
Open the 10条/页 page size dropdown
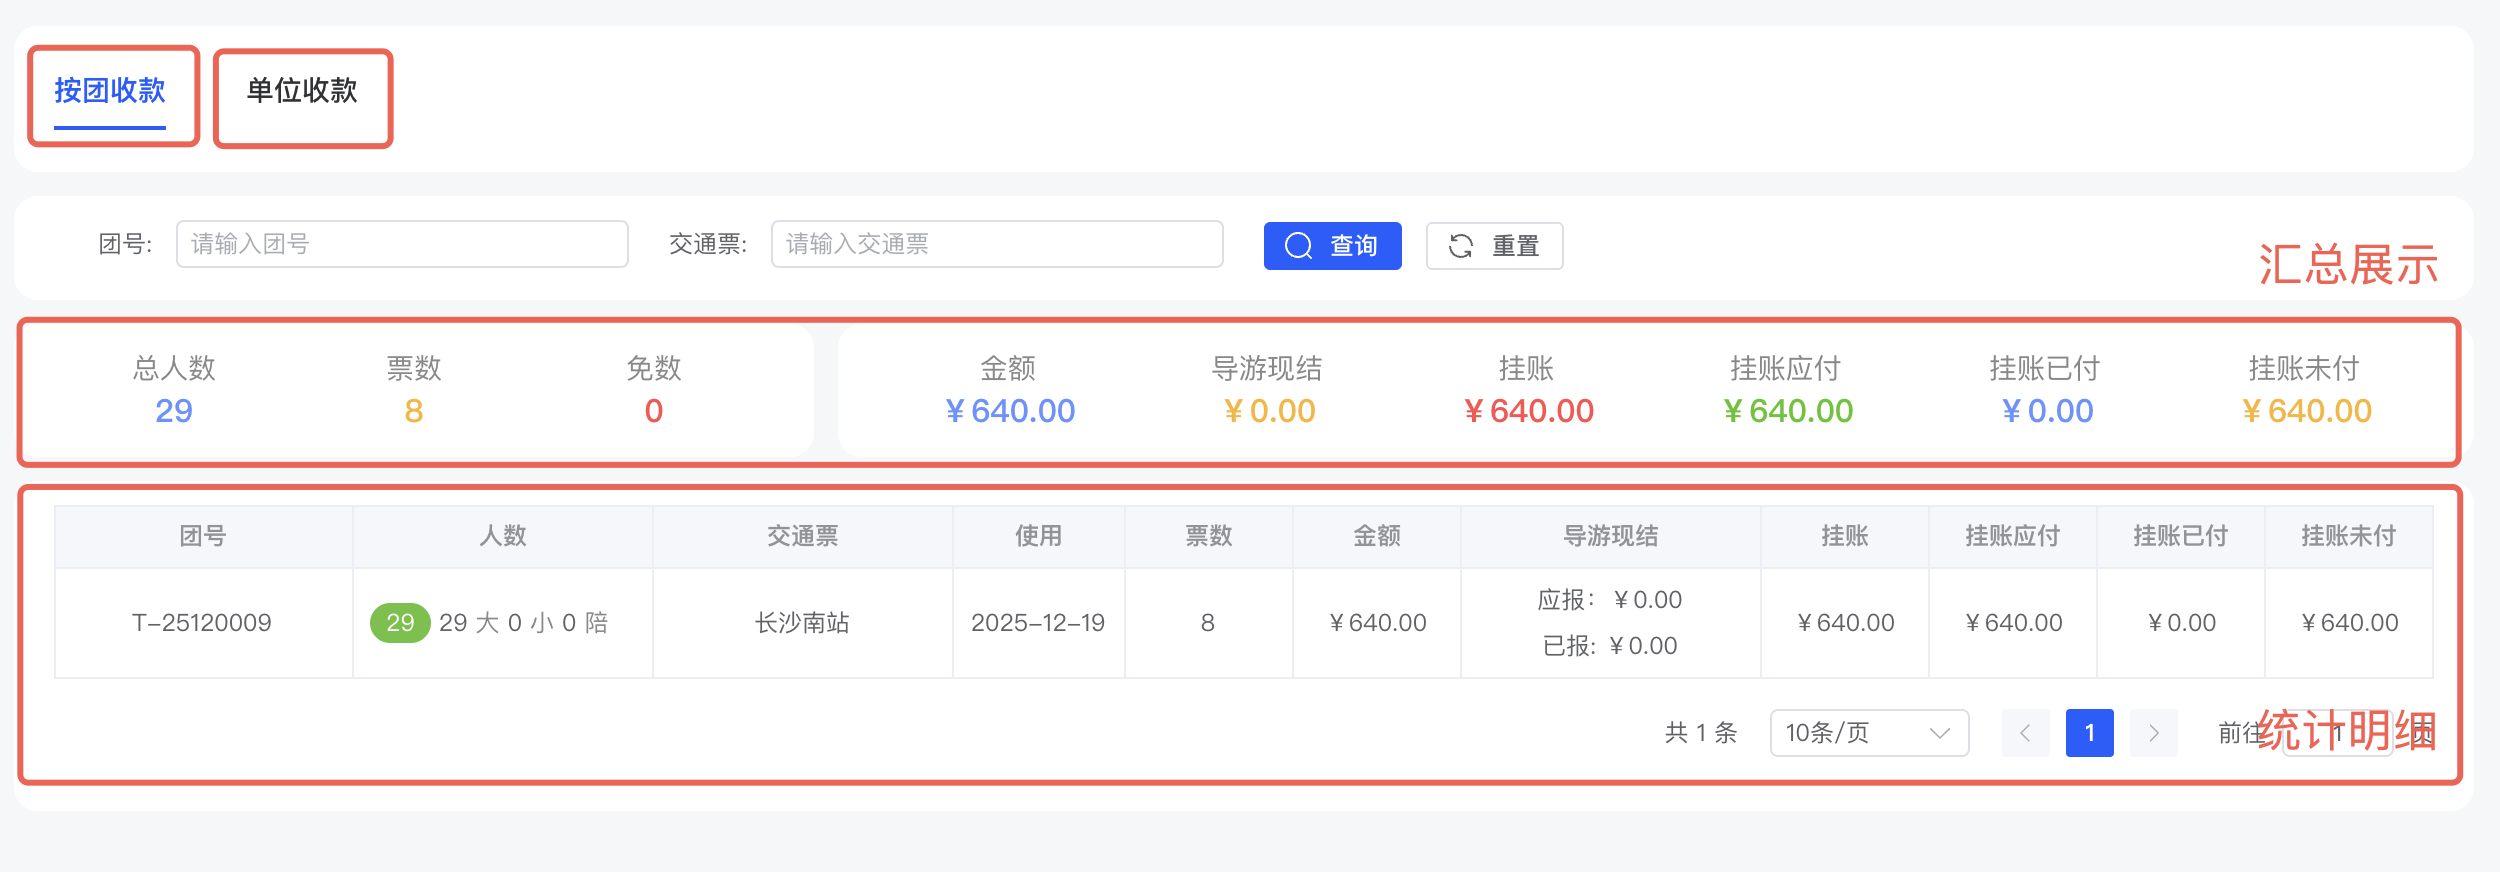tap(1868, 733)
